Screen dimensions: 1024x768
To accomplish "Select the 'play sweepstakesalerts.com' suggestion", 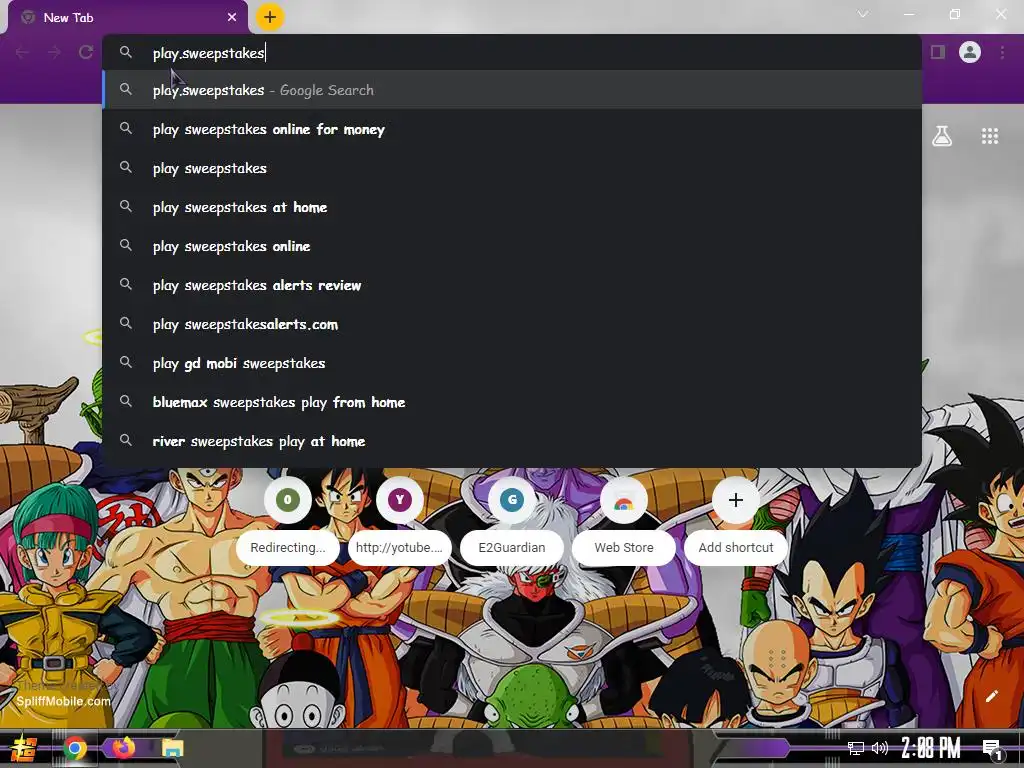I will (512, 324).
